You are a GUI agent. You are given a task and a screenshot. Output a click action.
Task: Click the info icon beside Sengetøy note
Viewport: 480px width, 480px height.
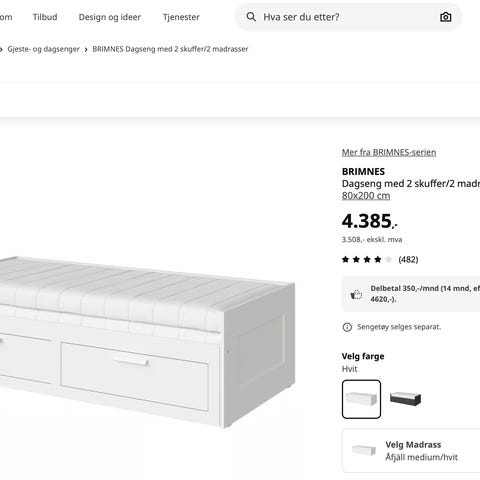[x=347, y=327]
